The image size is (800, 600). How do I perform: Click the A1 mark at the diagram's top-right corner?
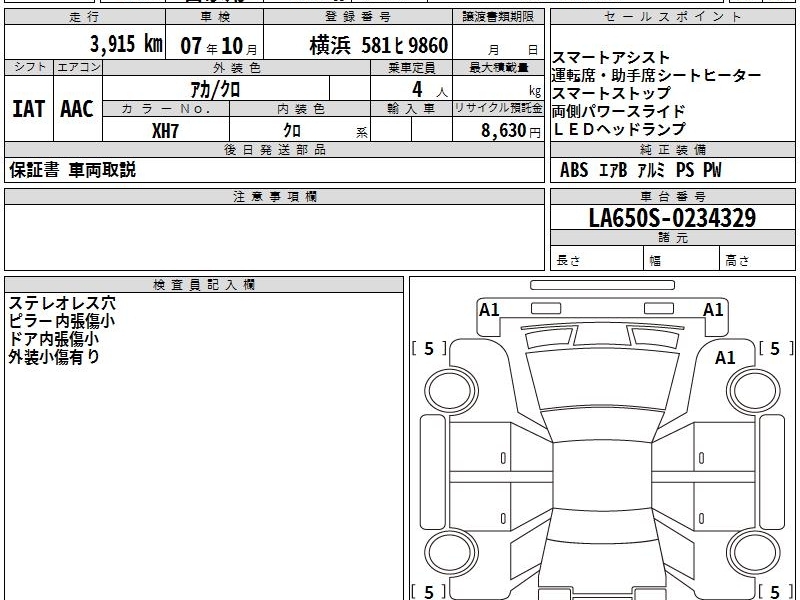click(x=713, y=310)
